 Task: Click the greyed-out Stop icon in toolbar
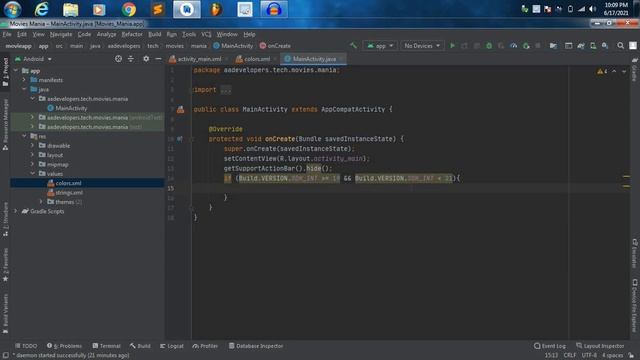[538, 46]
